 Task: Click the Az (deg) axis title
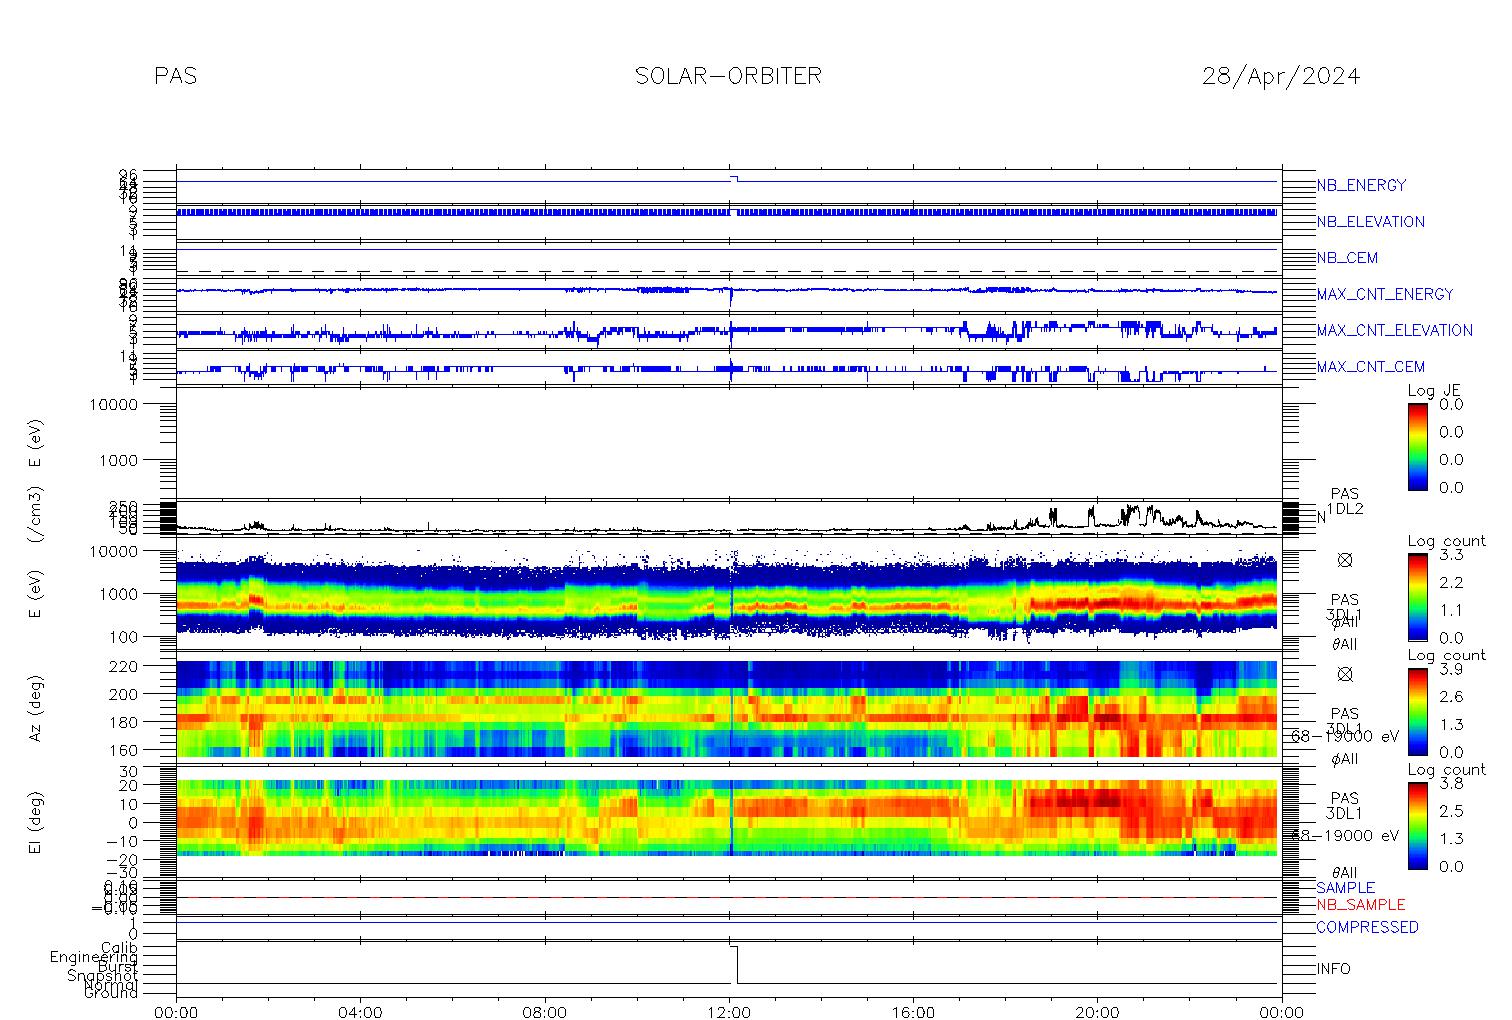[x=36, y=707]
